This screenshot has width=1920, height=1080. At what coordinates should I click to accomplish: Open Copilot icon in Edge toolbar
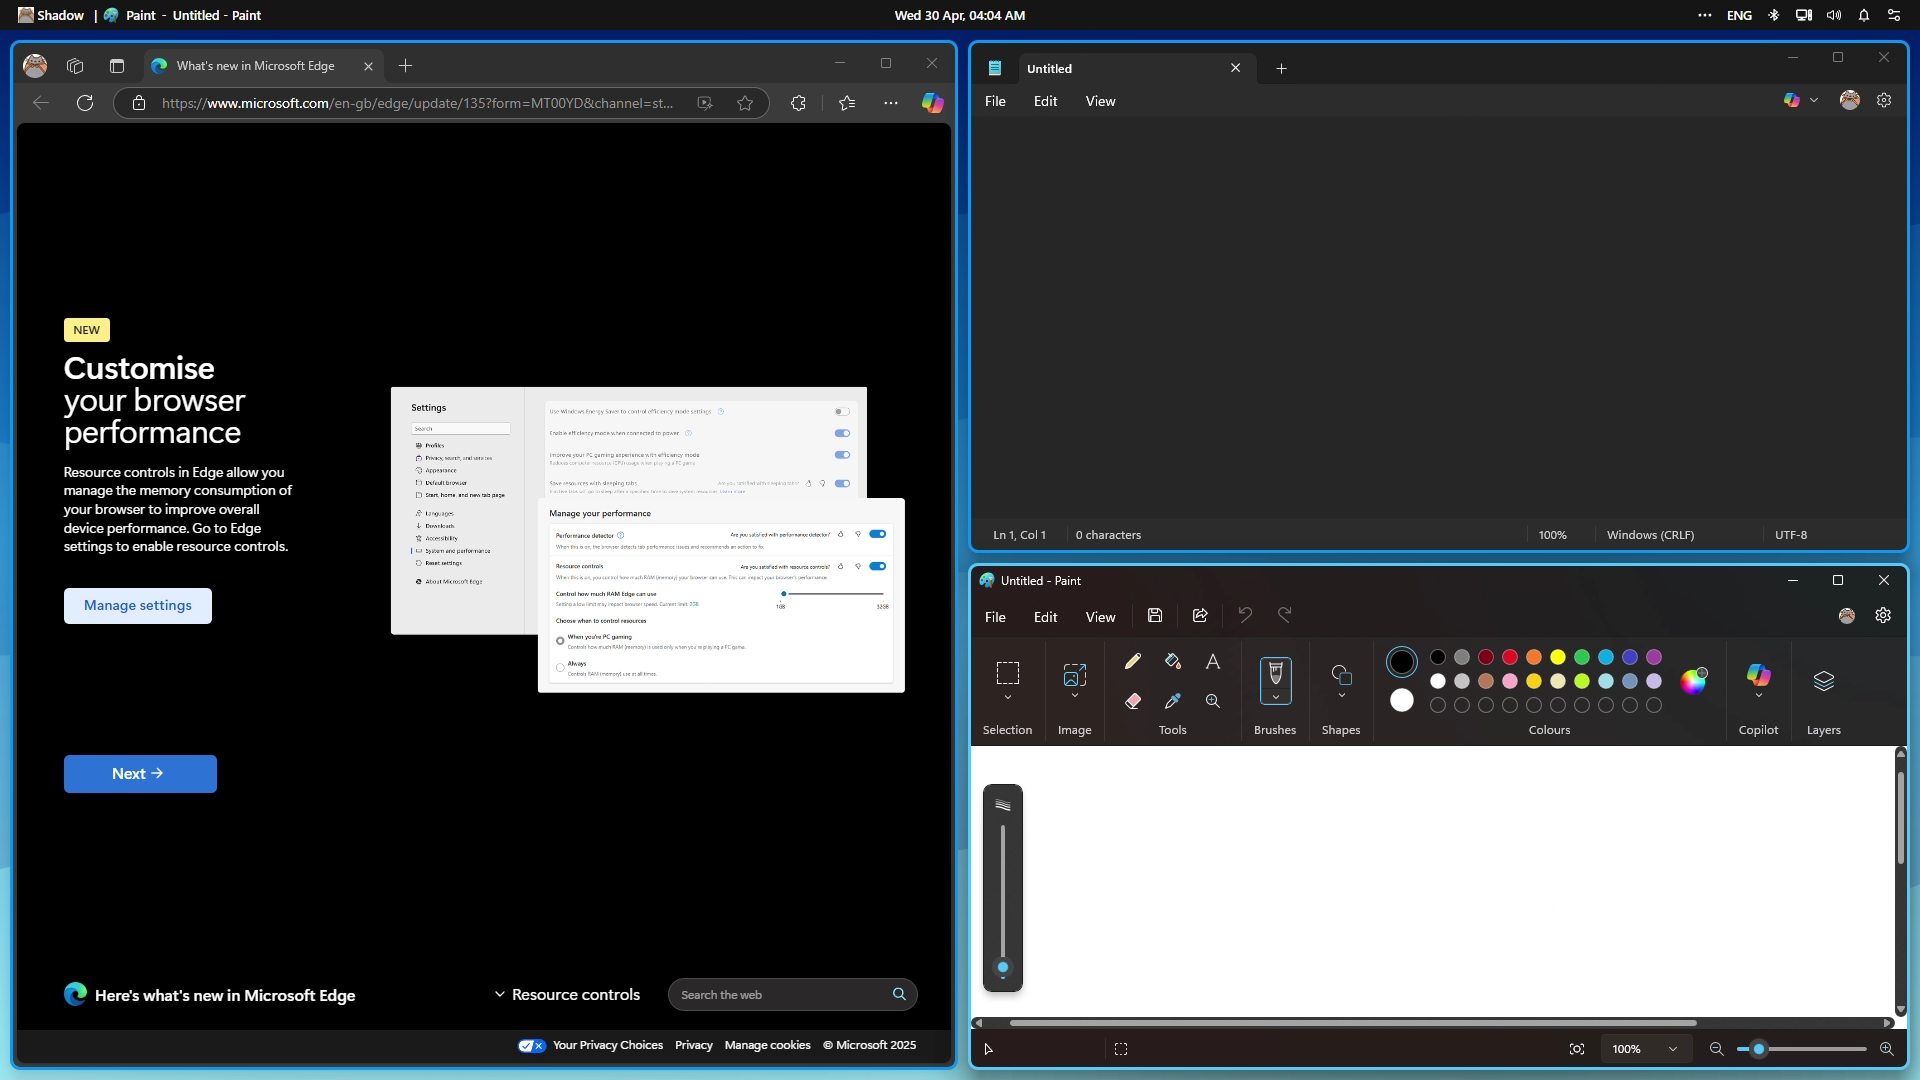click(932, 103)
